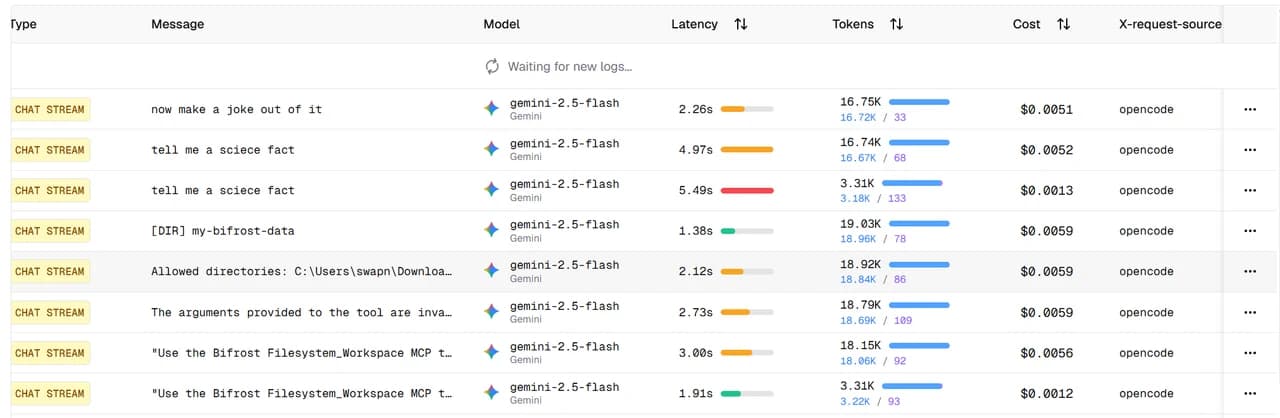Screen dimensions: 1280x418
Task: Open 'tell me a sciece fact' with 5.49s latency
Action: pos(223,190)
